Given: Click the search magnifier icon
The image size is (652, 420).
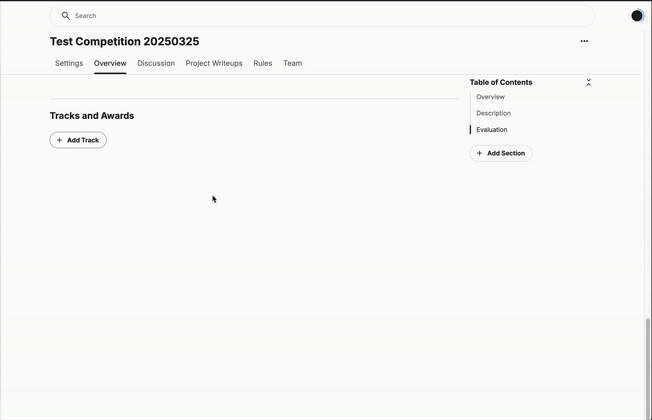Looking at the screenshot, I should [x=65, y=16].
